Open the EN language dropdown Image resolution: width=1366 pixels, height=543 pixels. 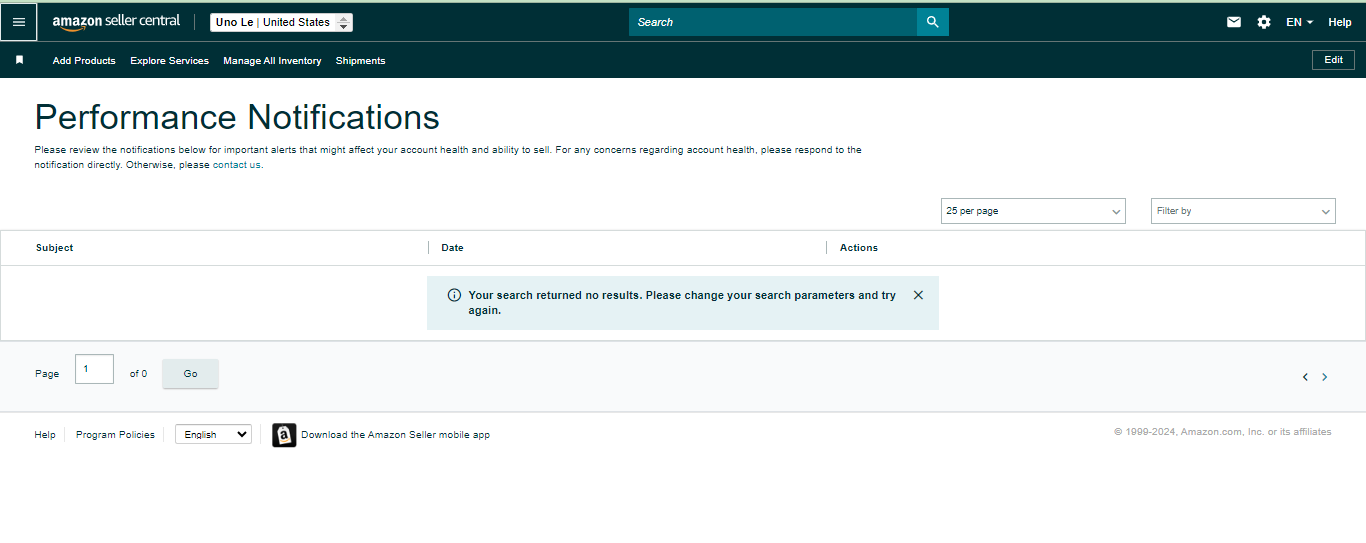pyautogui.click(x=1299, y=22)
